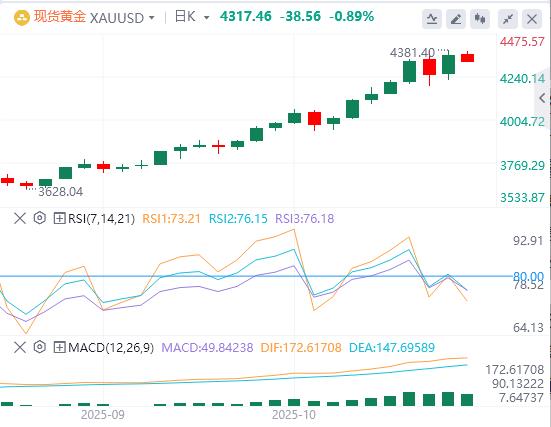
Task: Expand the RSI pane plus icon
Action: 59,219
